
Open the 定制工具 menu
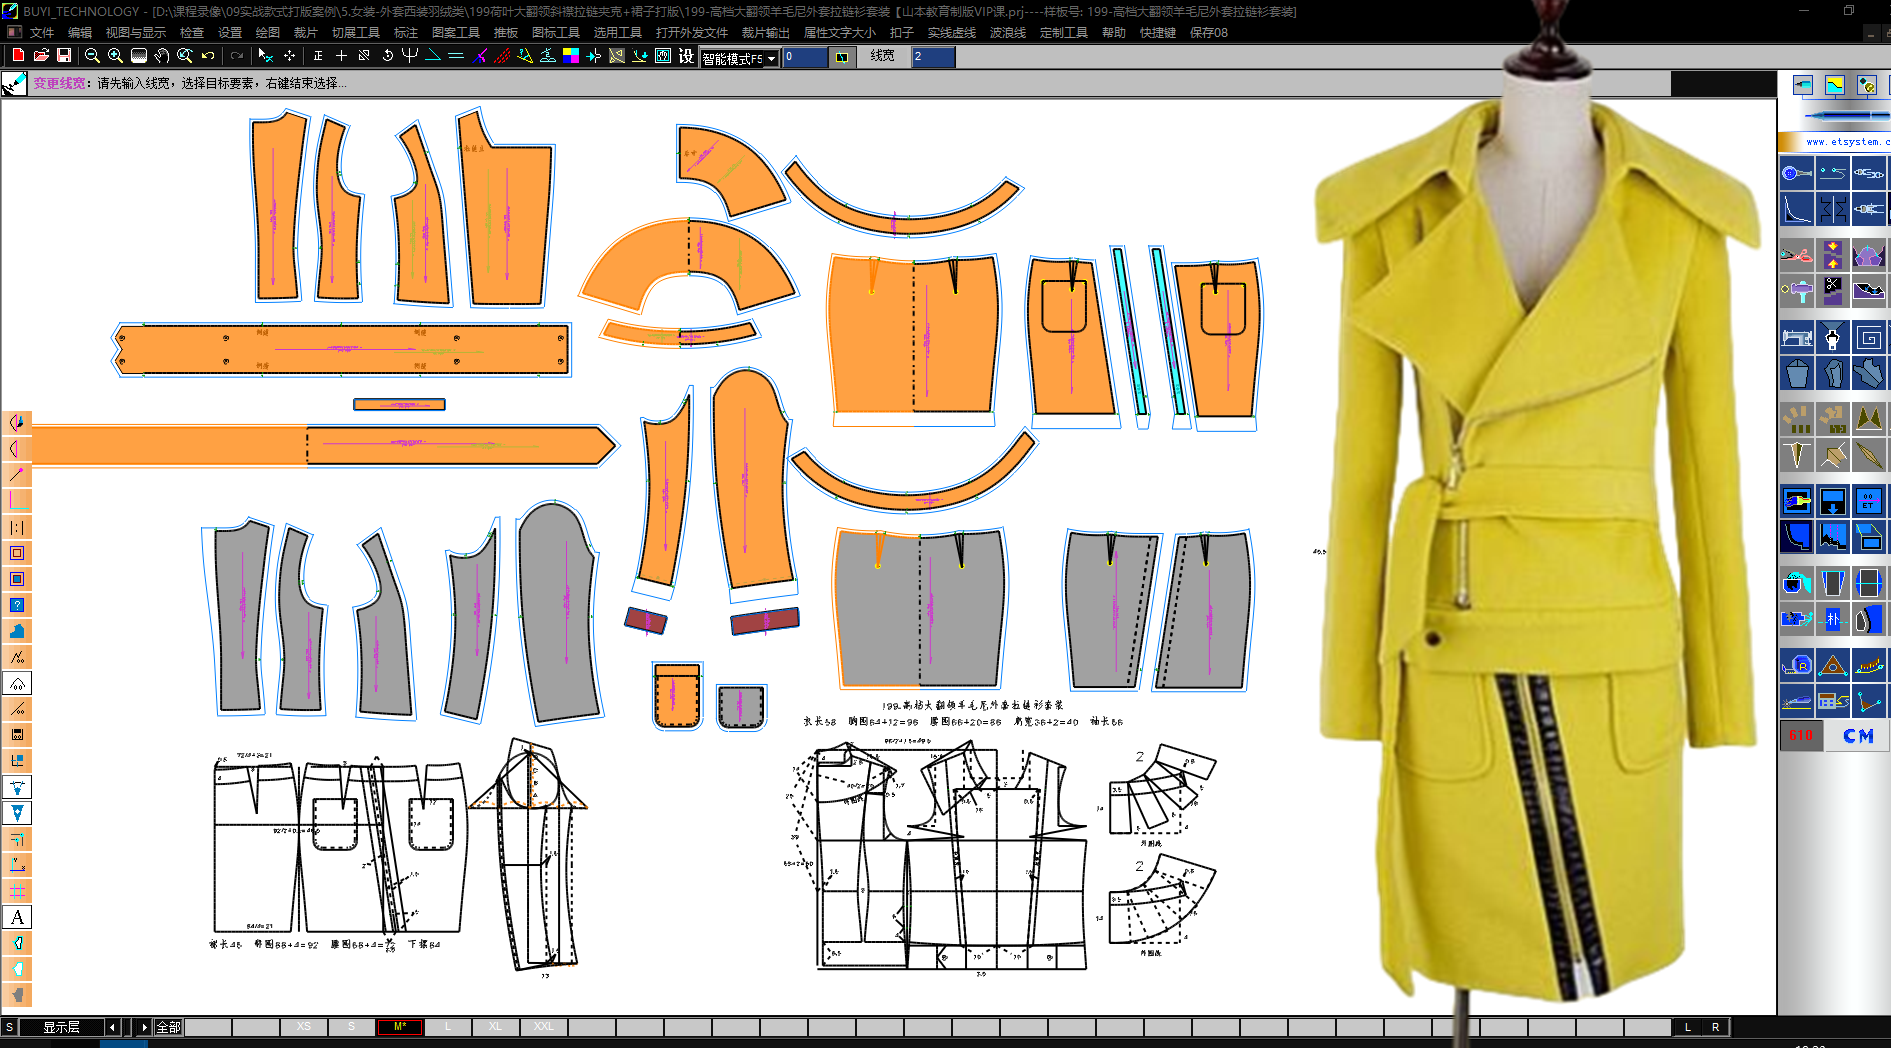click(x=1064, y=33)
